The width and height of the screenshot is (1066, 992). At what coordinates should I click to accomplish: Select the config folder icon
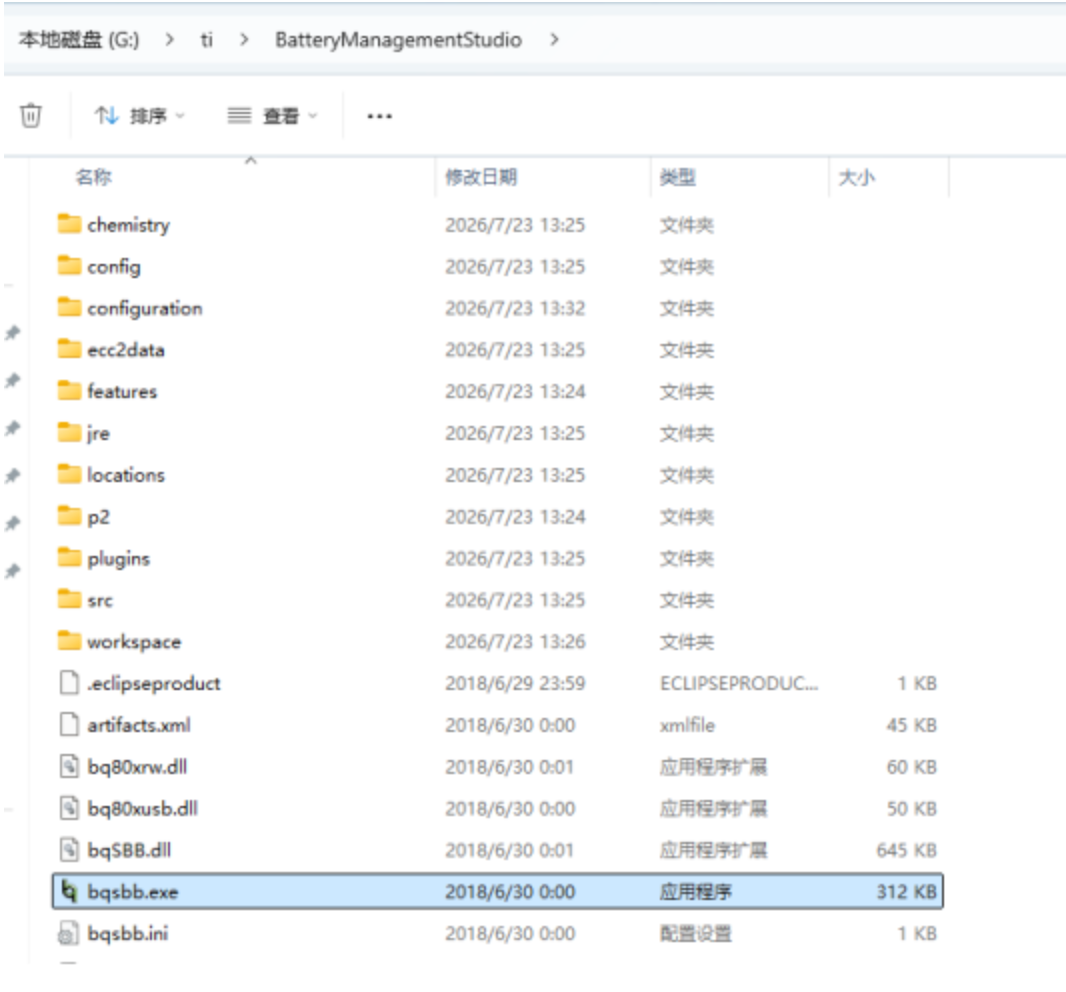pyautogui.click(x=69, y=265)
